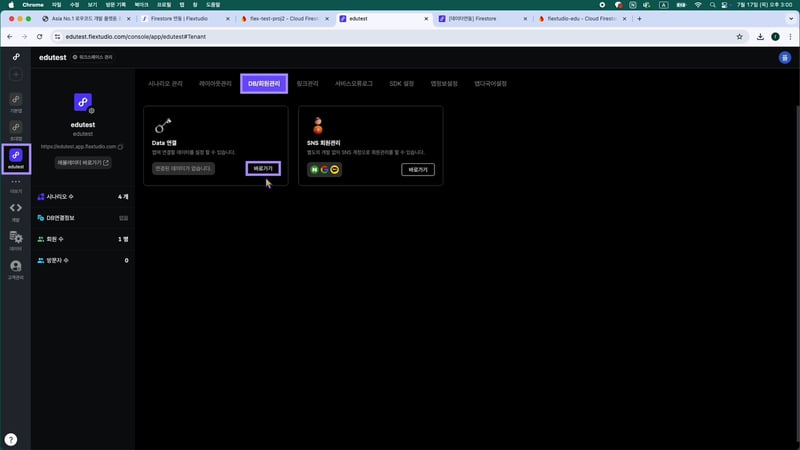Screen dimensions: 800x450
Task: Open the 개발 code icon in sidebar
Action: click(15, 210)
